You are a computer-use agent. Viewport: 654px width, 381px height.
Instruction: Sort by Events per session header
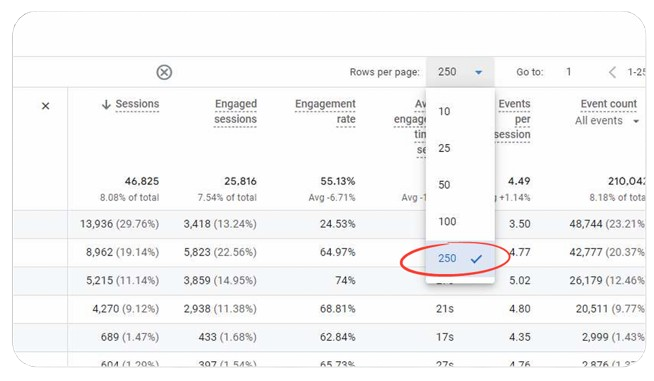(513, 119)
